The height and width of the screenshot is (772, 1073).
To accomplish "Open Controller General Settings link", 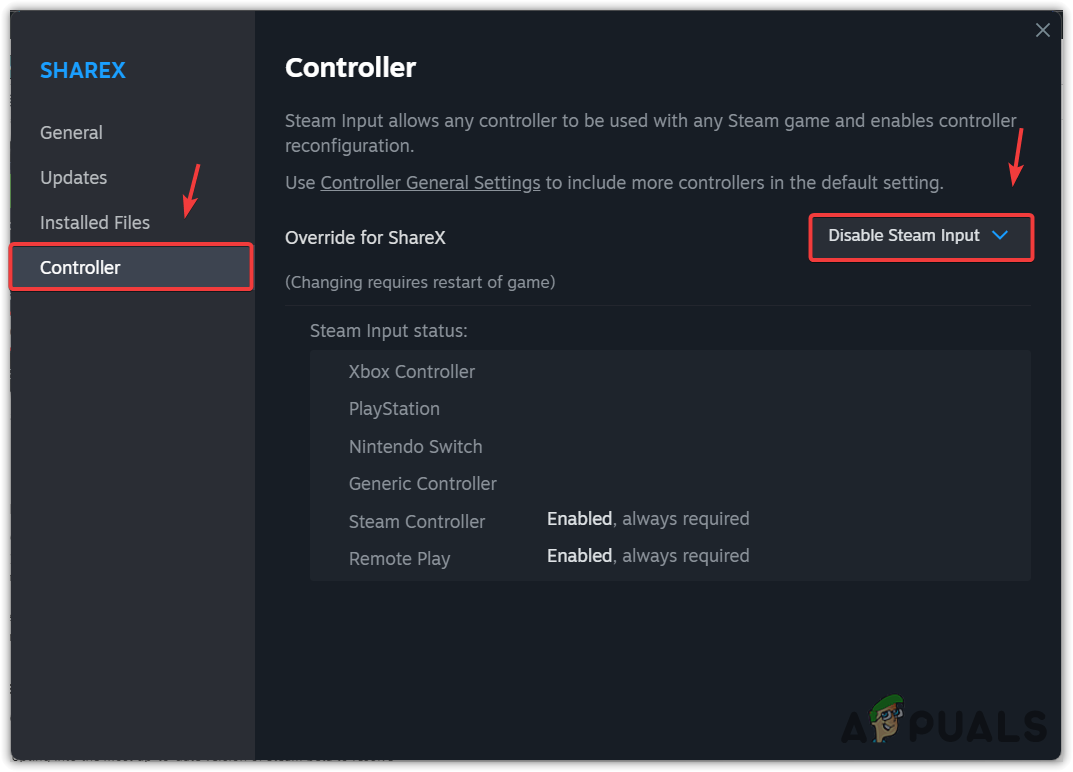I will [x=430, y=183].
